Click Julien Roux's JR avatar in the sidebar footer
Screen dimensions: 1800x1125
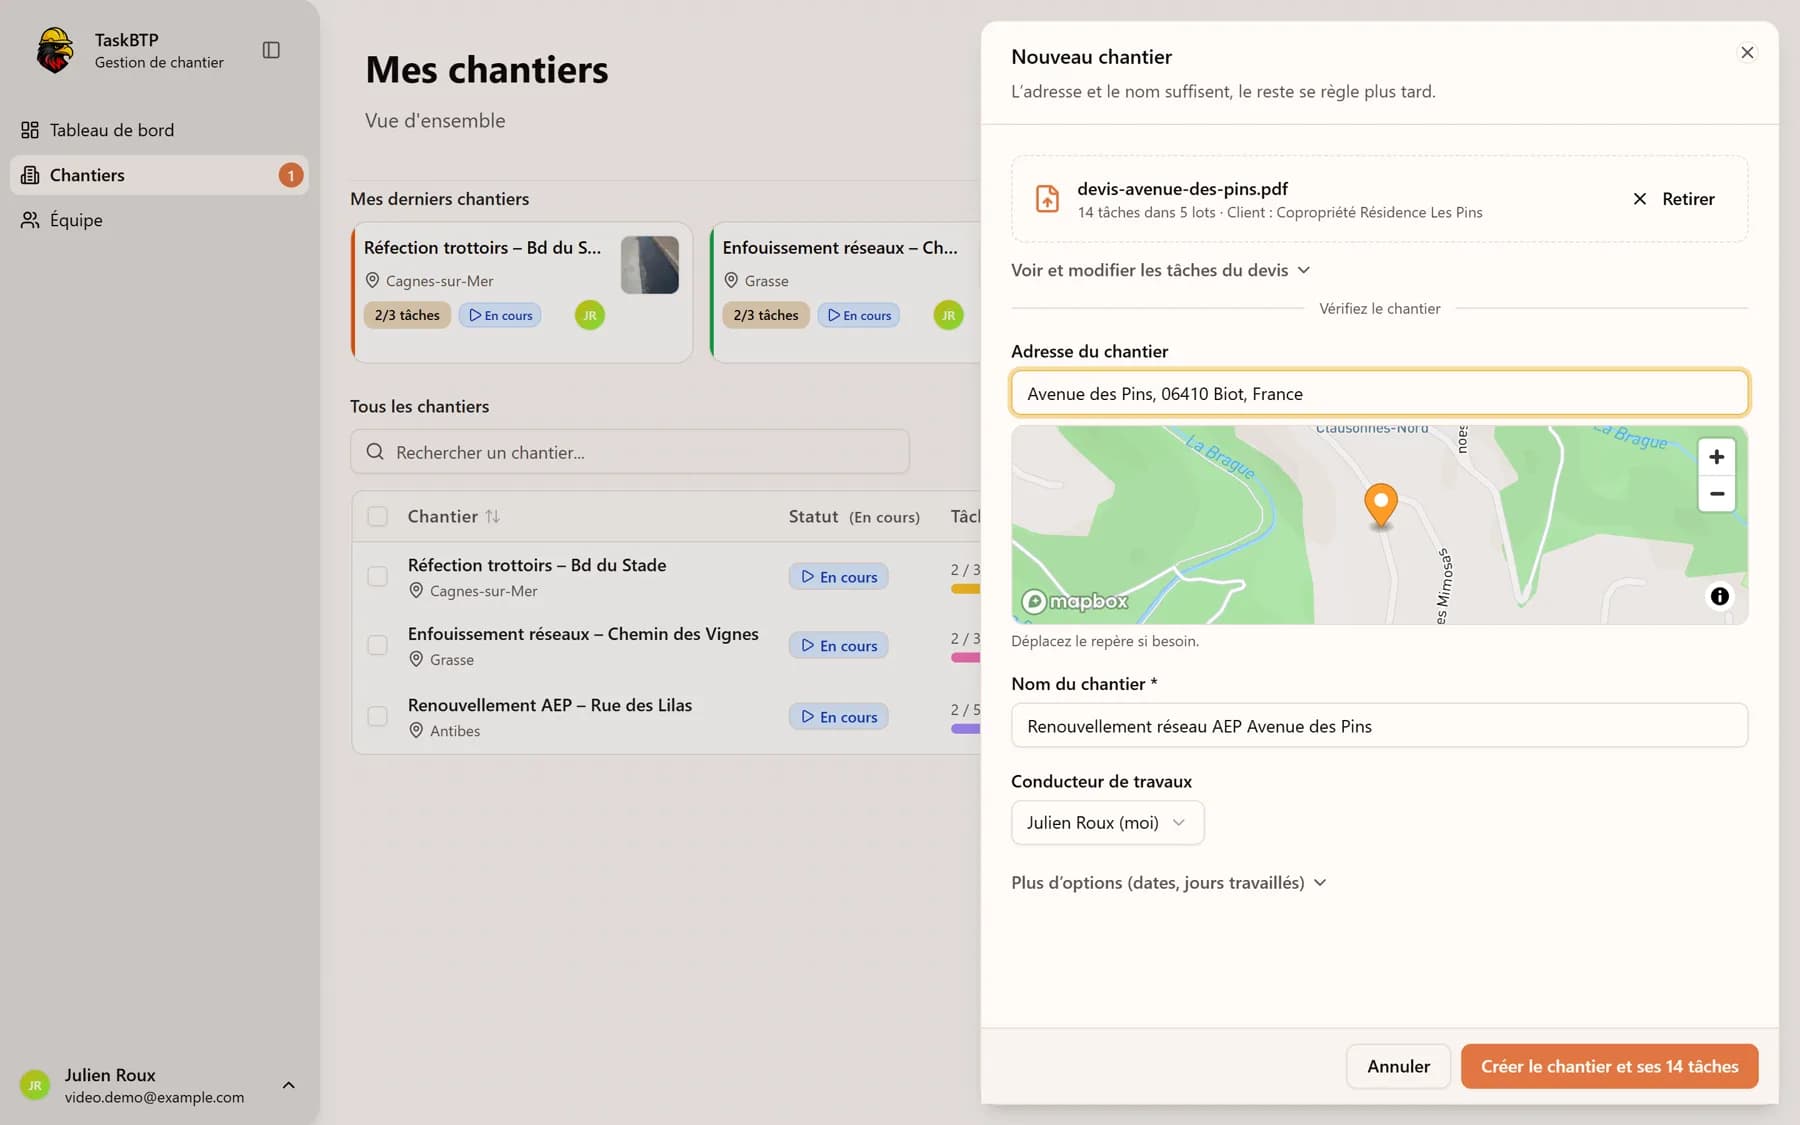point(35,1085)
